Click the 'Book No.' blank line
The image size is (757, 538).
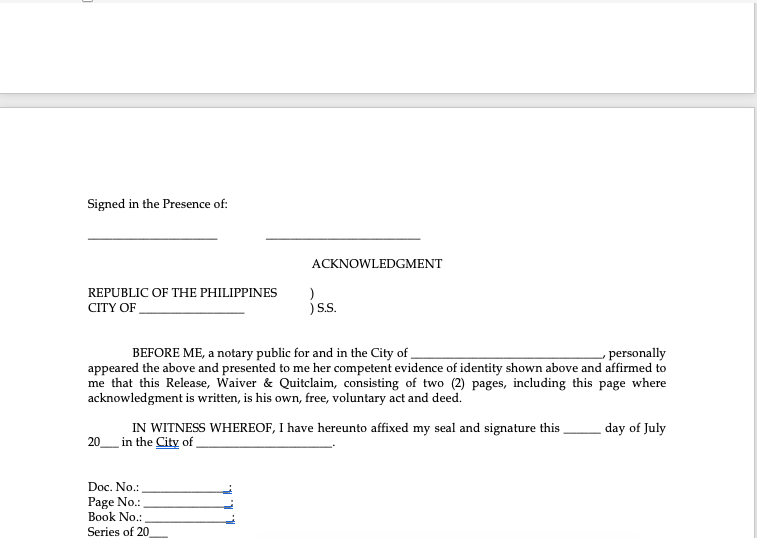(x=188, y=518)
